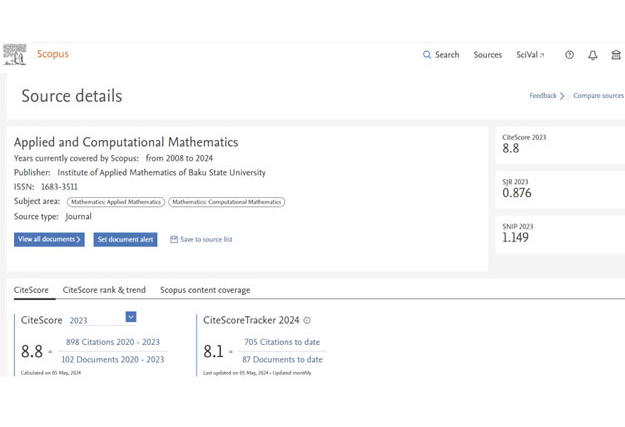Expand the CiteScore year dropdown arrow
The width and height of the screenshot is (625, 427).
pos(131,317)
